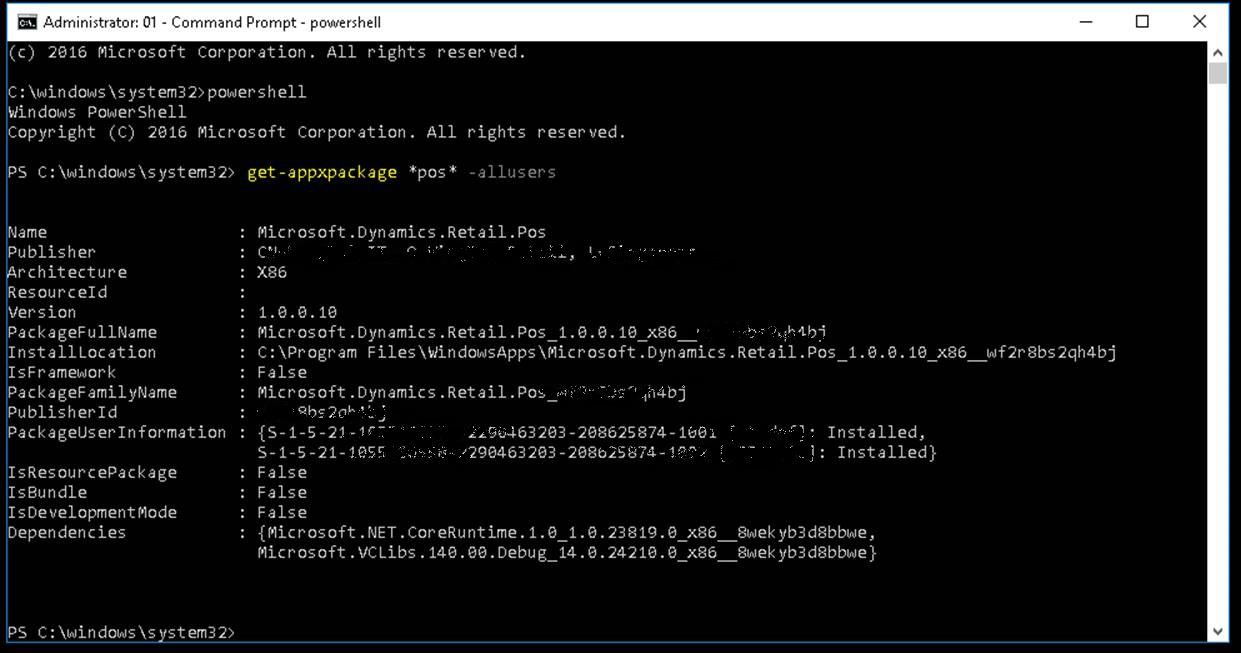Click the 'C:\windows\system32>powershell' line
The image size is (1241, 653).
pyautogui.click(x=157, y=92)
